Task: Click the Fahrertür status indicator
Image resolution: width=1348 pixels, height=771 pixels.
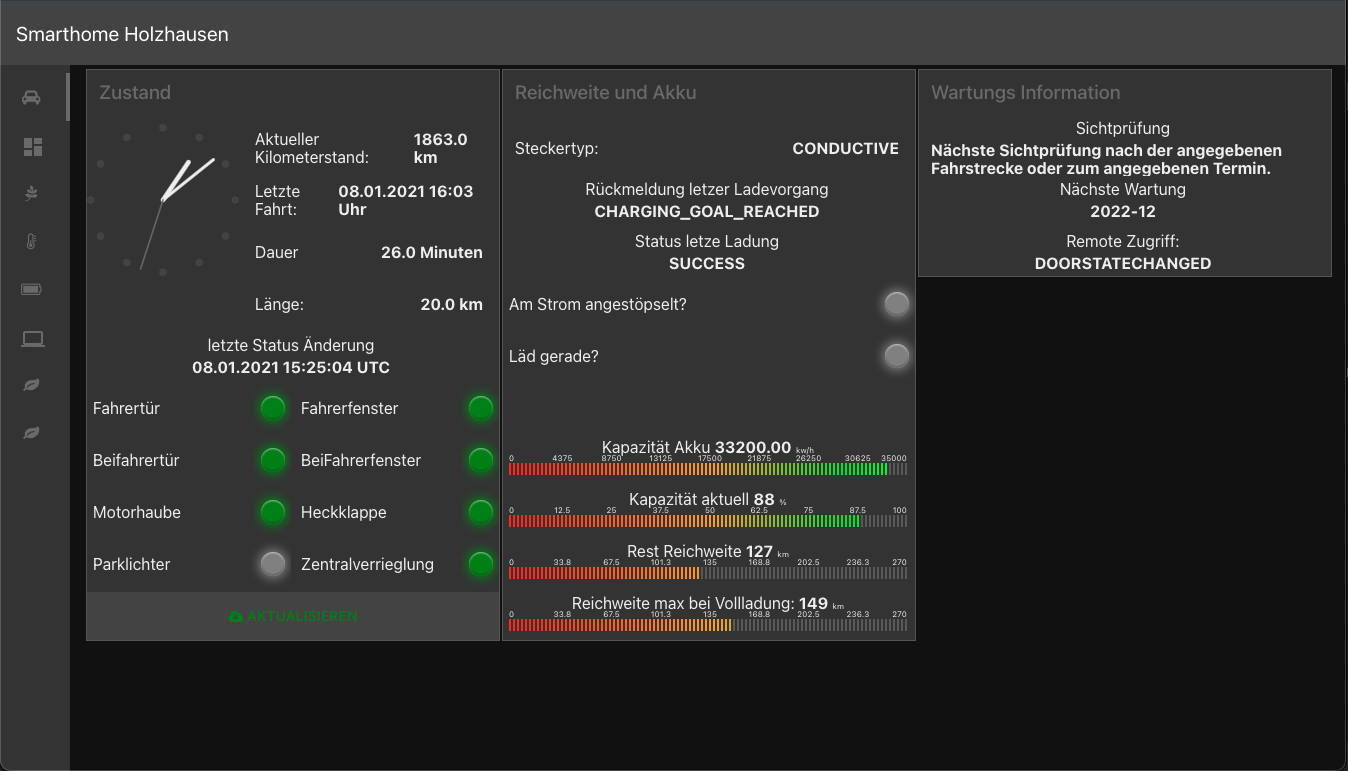Action: pyautogui.click(x=273, y=408)
